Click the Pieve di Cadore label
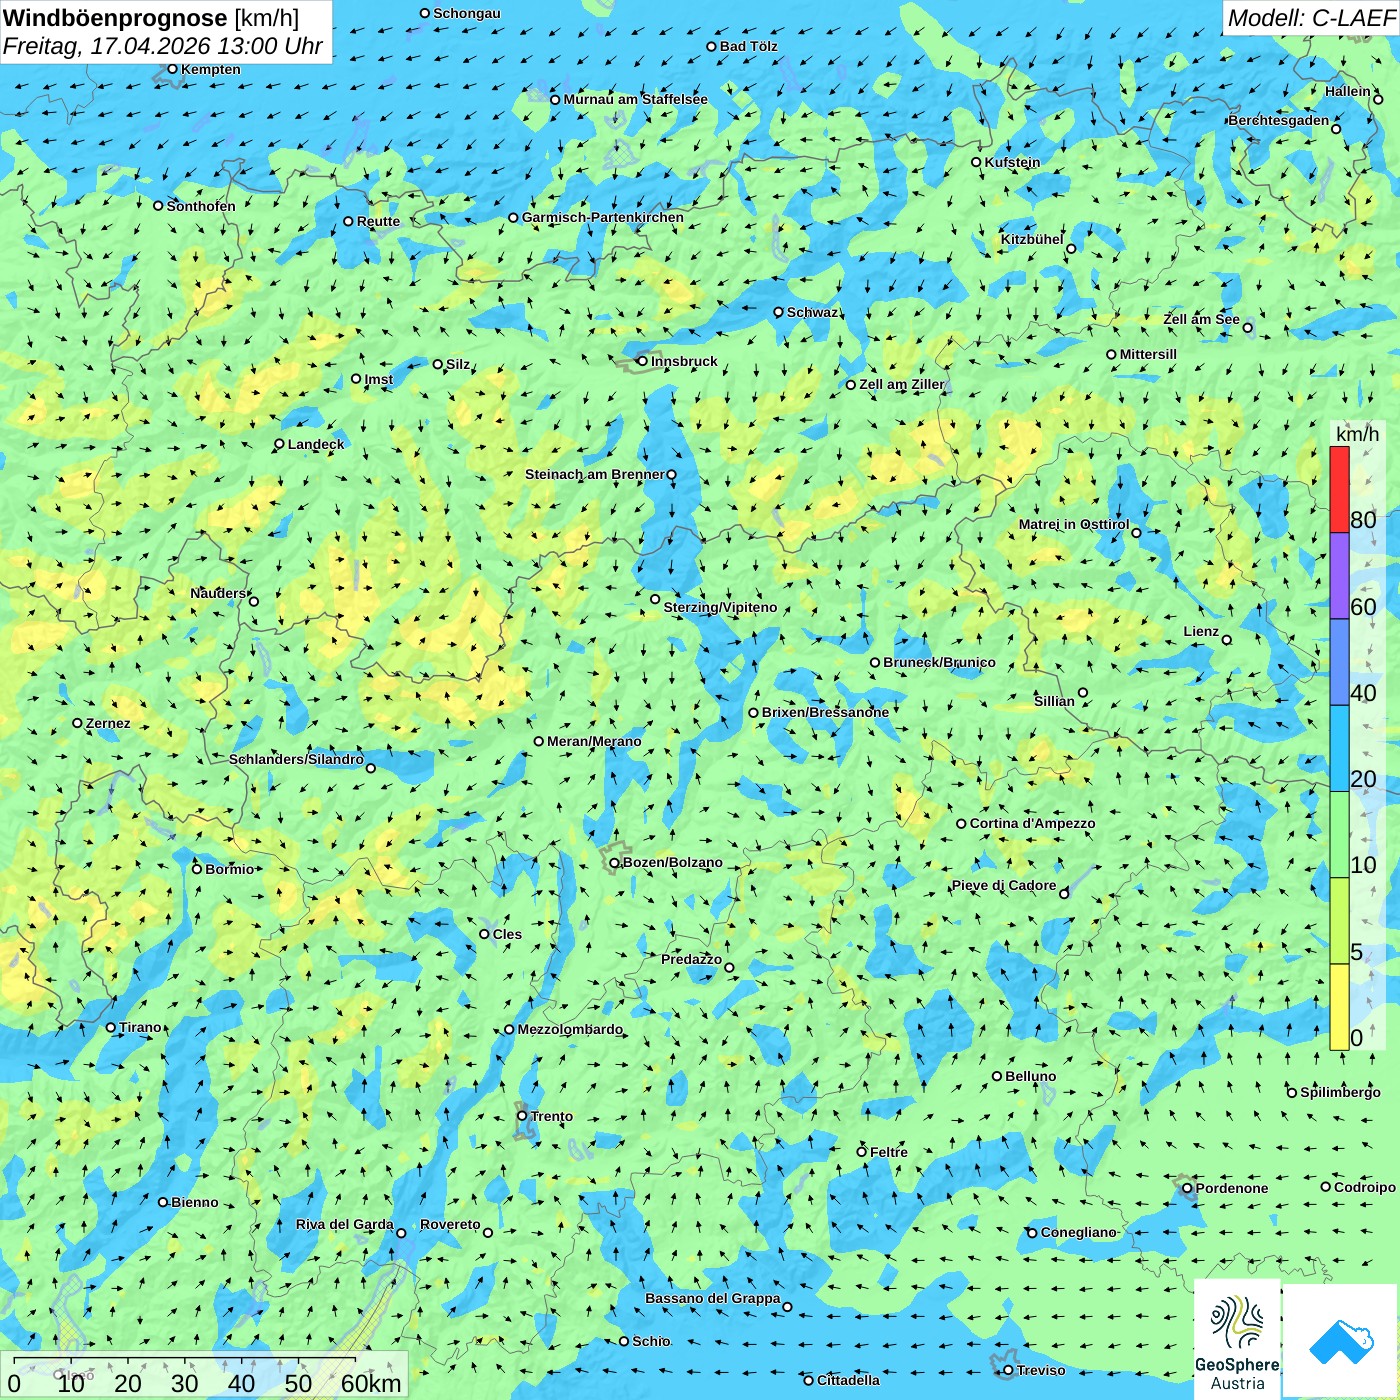Viewport: 1400px width, 1400px height. (x=1004, y=885)
